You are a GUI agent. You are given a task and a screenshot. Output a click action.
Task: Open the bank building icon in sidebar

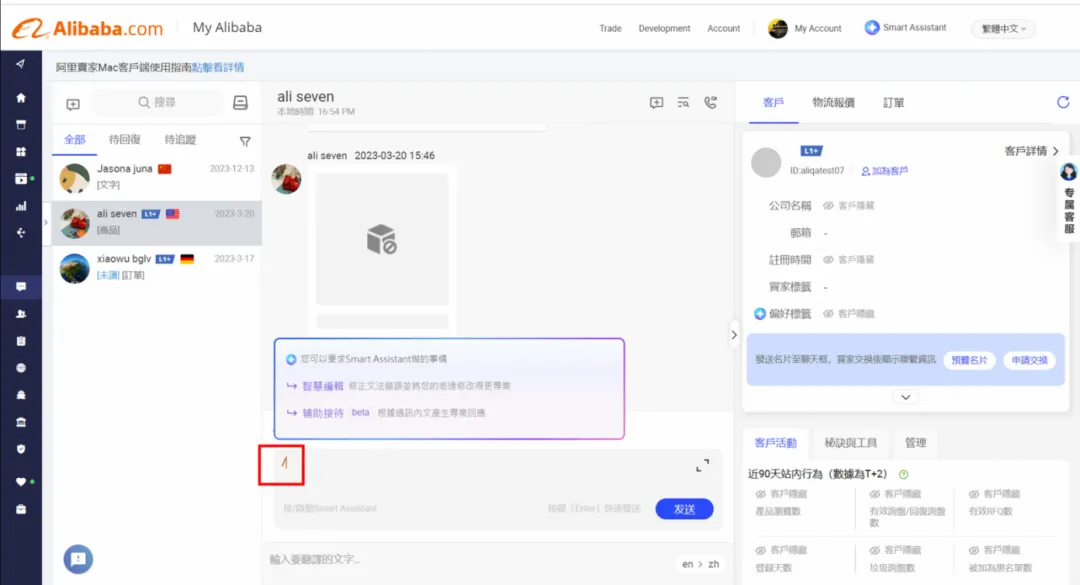point(21,422)
